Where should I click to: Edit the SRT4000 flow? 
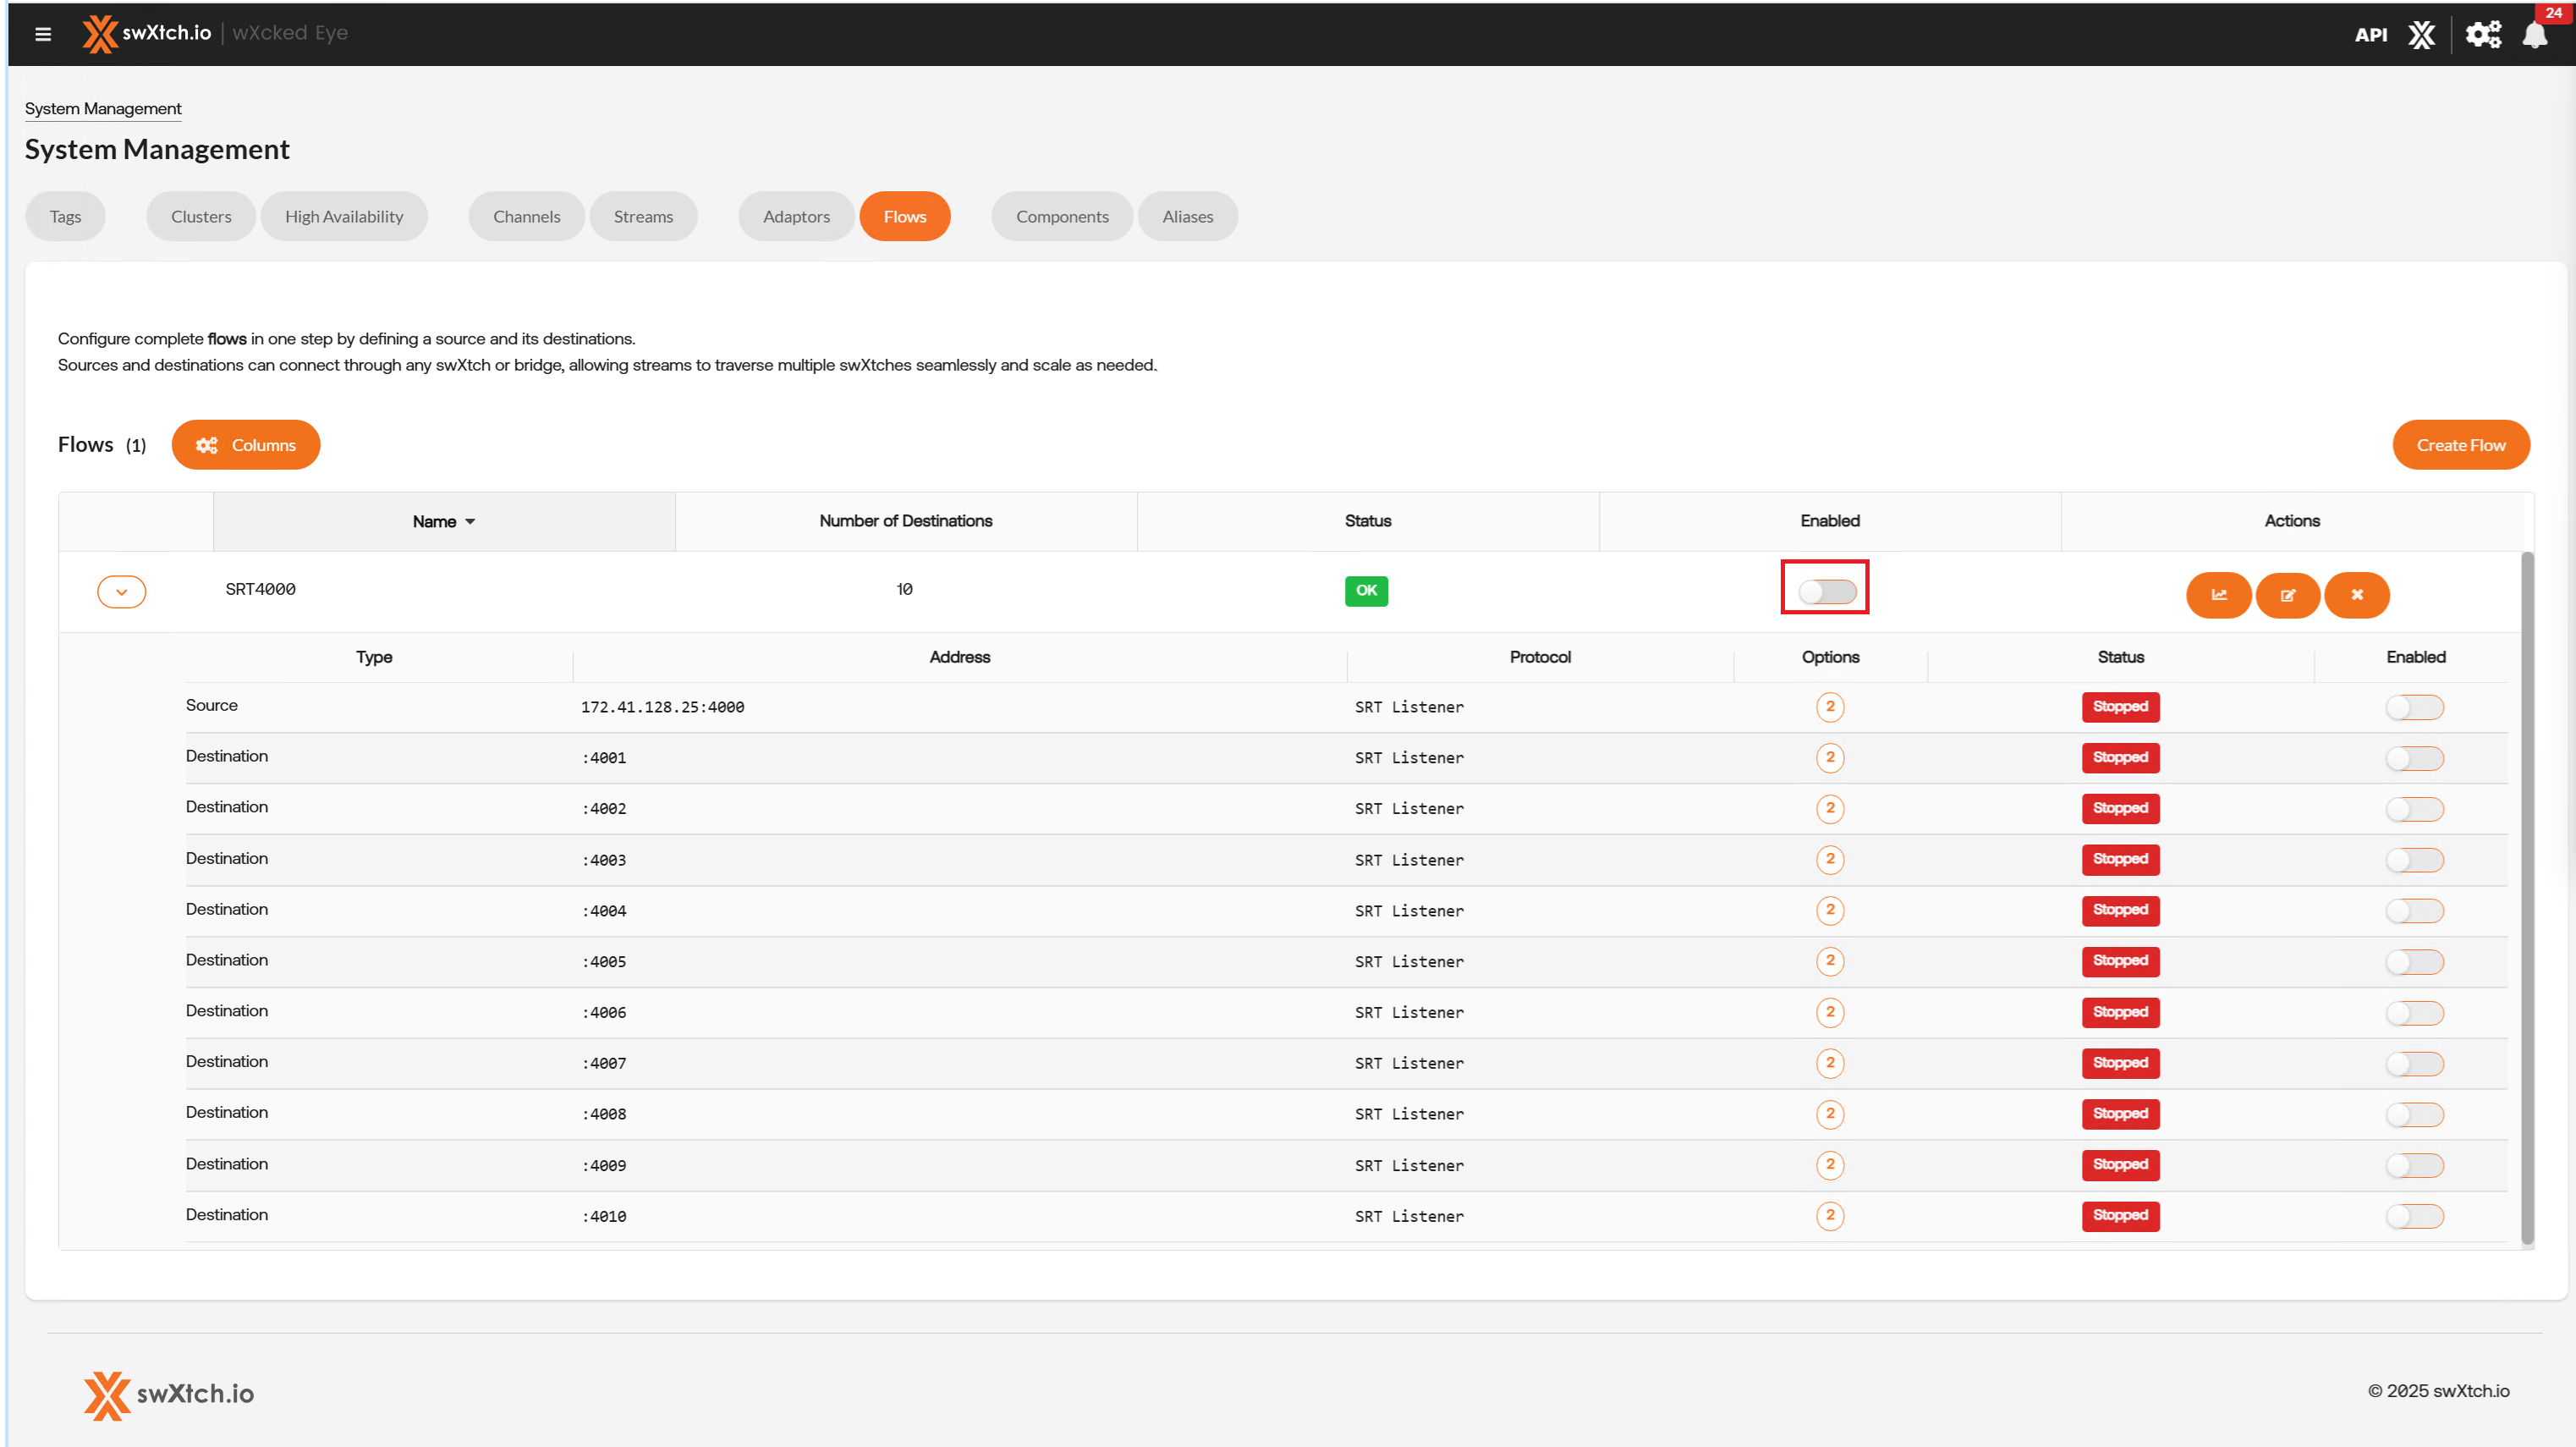[x=2287, y=595]
